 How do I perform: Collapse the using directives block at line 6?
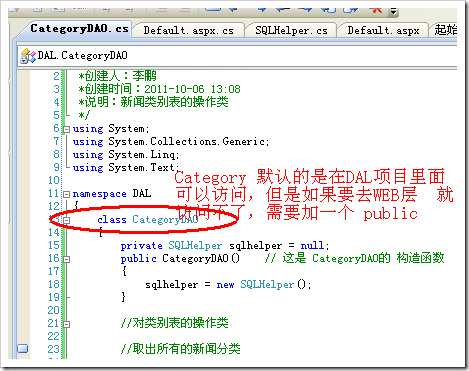67,129
